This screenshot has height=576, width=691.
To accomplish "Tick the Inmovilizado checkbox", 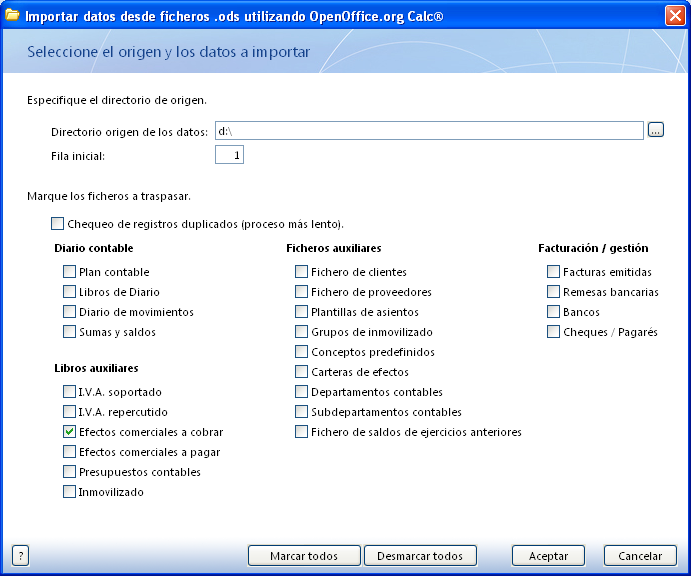I will (x=70, y=492).
